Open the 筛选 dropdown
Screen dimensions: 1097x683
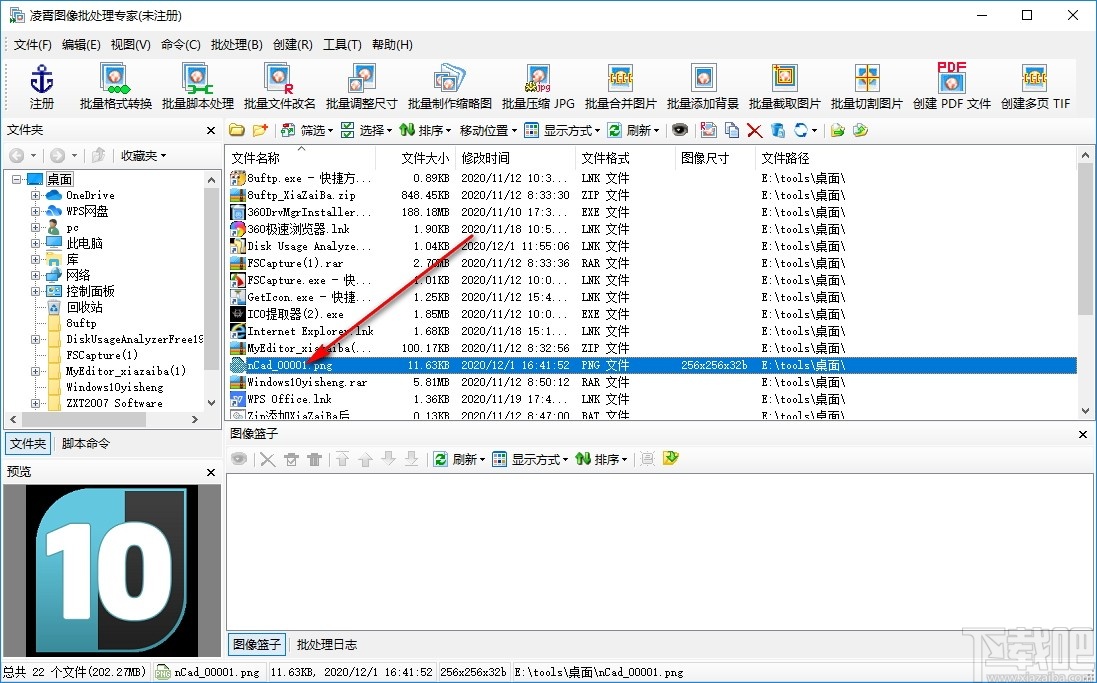307,130
